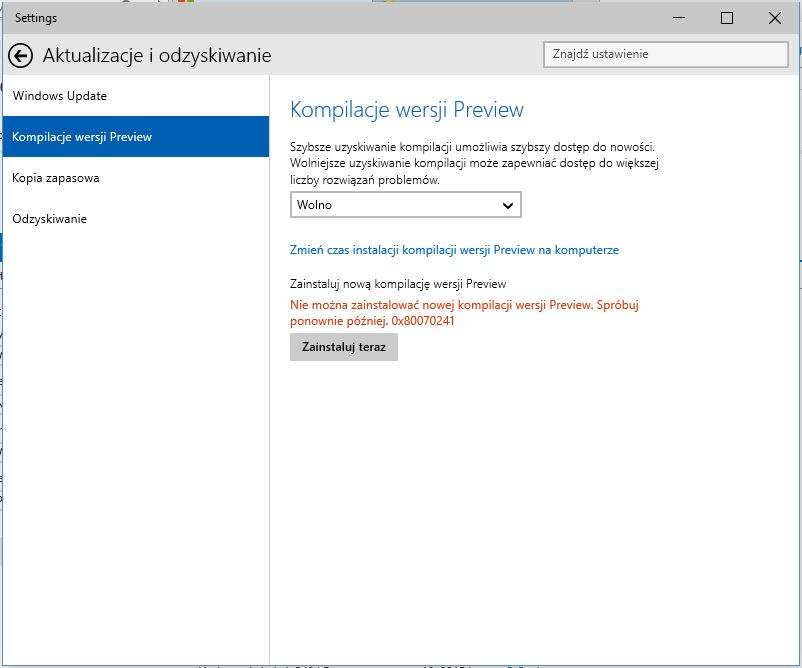Open link Zmień czas instalacji kompilacji

click(454, 250)
